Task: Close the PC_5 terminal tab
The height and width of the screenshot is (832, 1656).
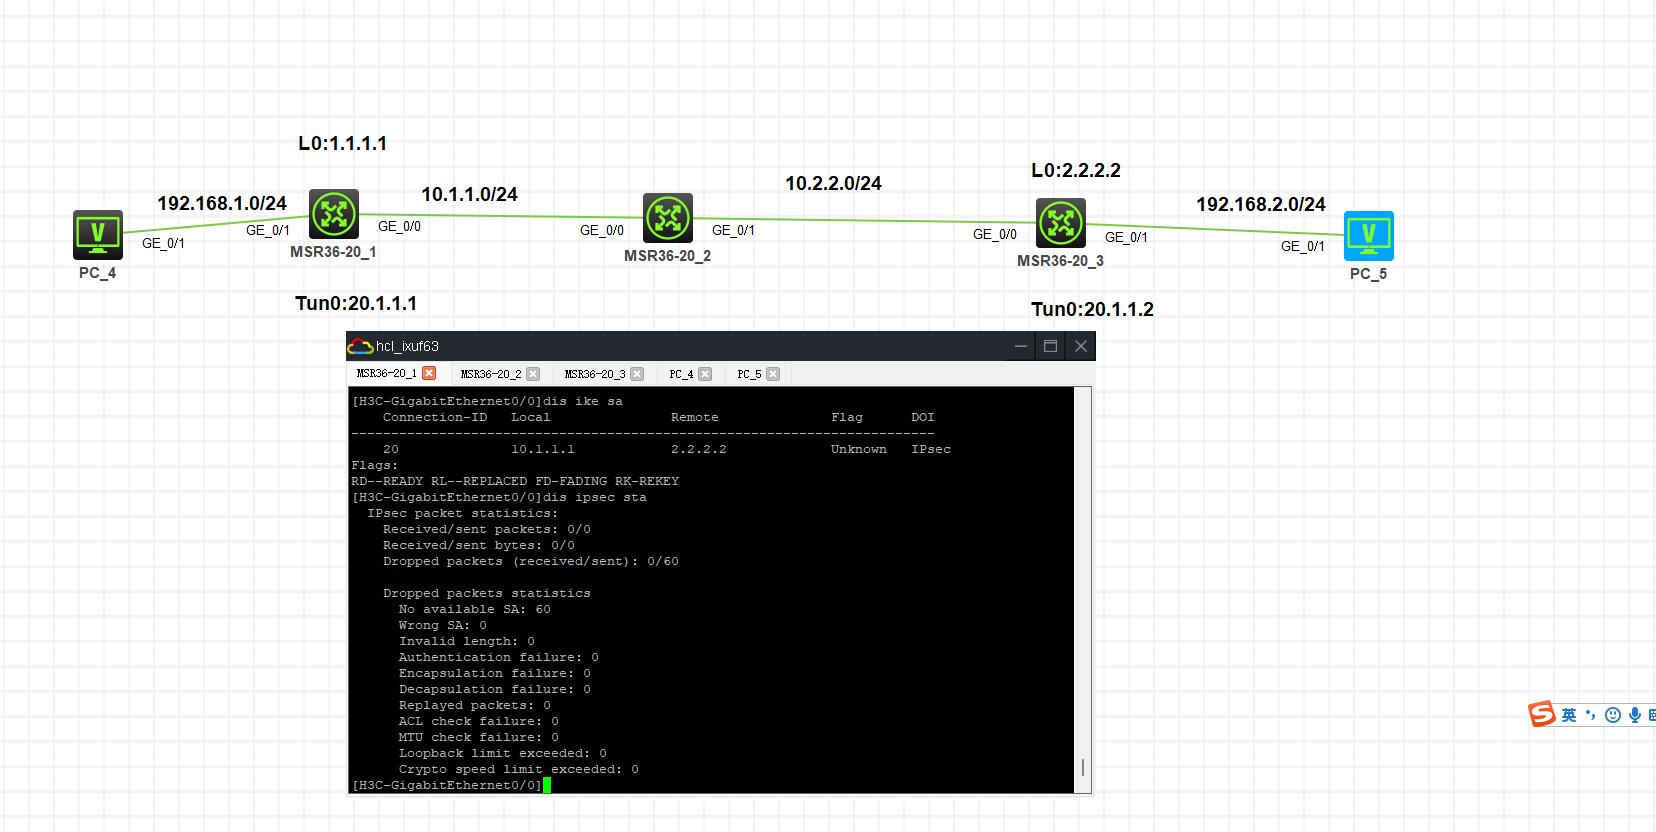Action: tap(773, 374)
